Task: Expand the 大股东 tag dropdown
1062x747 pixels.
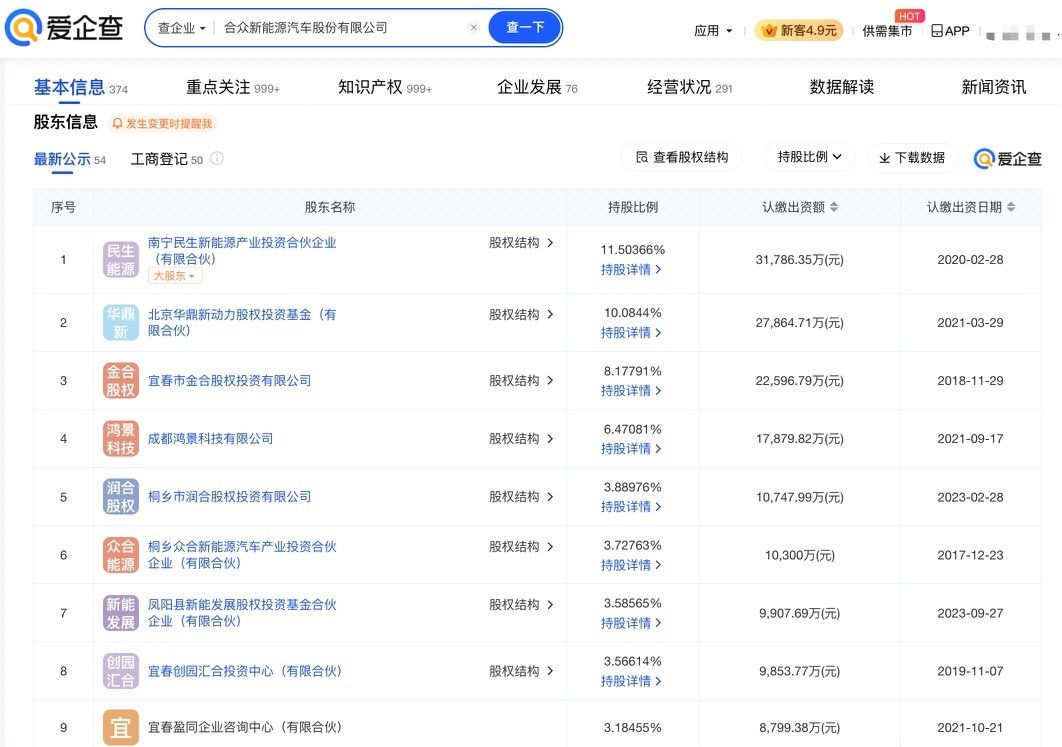Action: coord(174,276)
